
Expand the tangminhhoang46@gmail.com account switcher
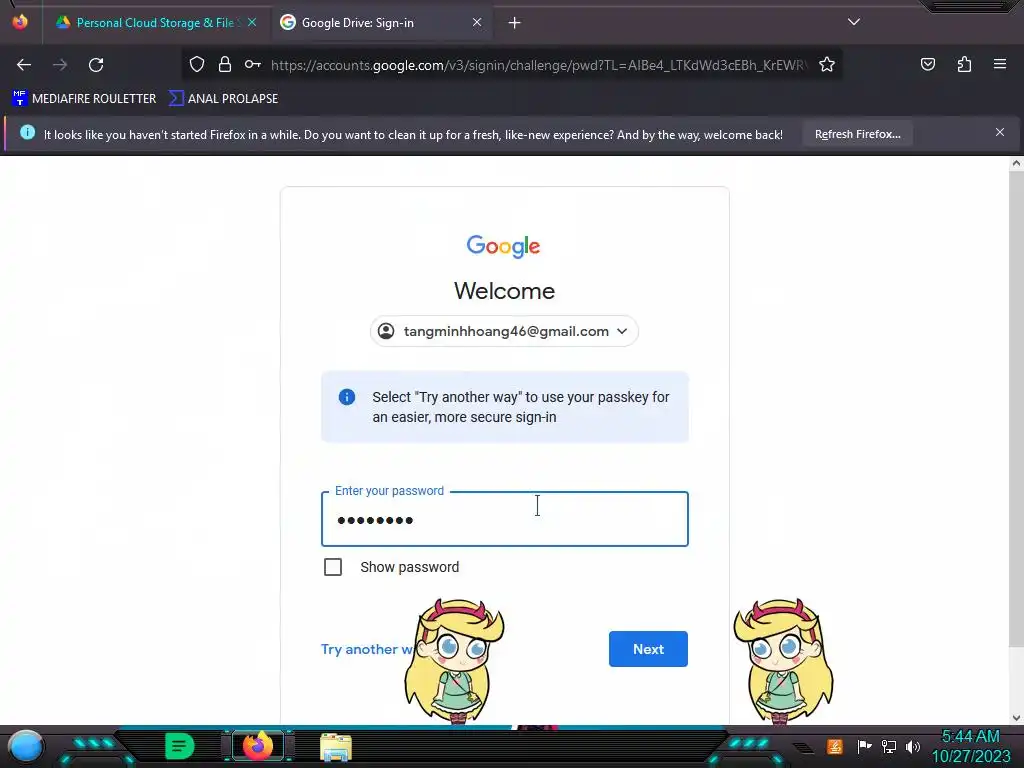(x=504, y=331)
